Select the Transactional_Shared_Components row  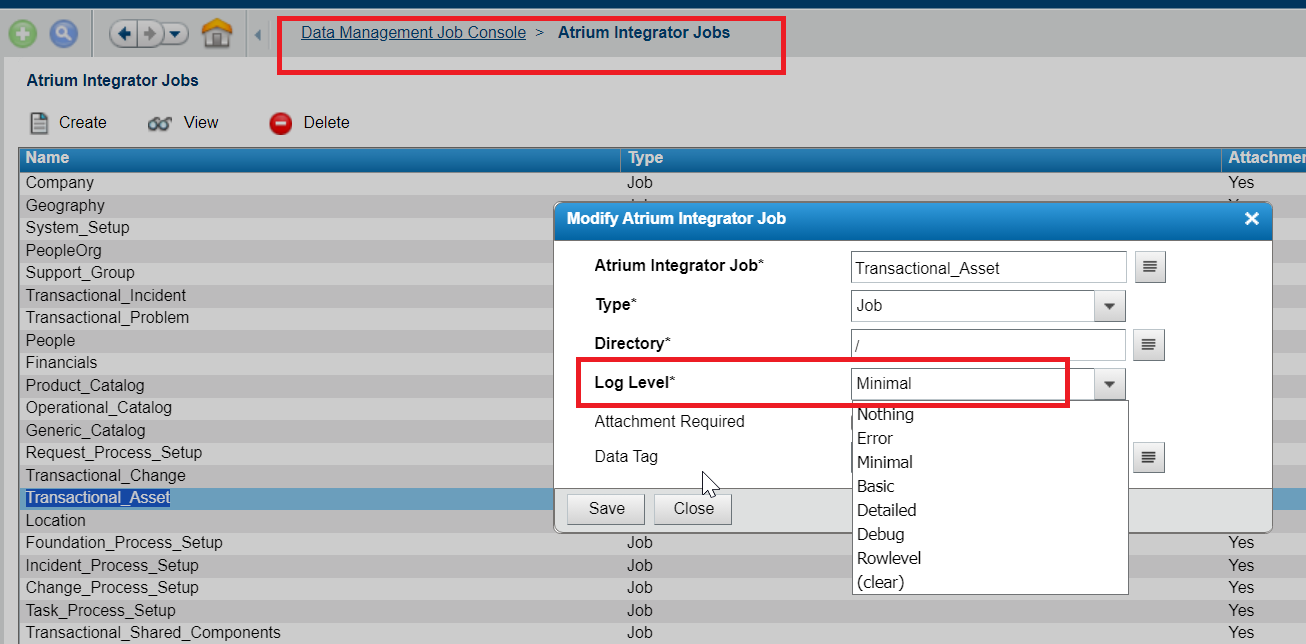click(662, 633)
